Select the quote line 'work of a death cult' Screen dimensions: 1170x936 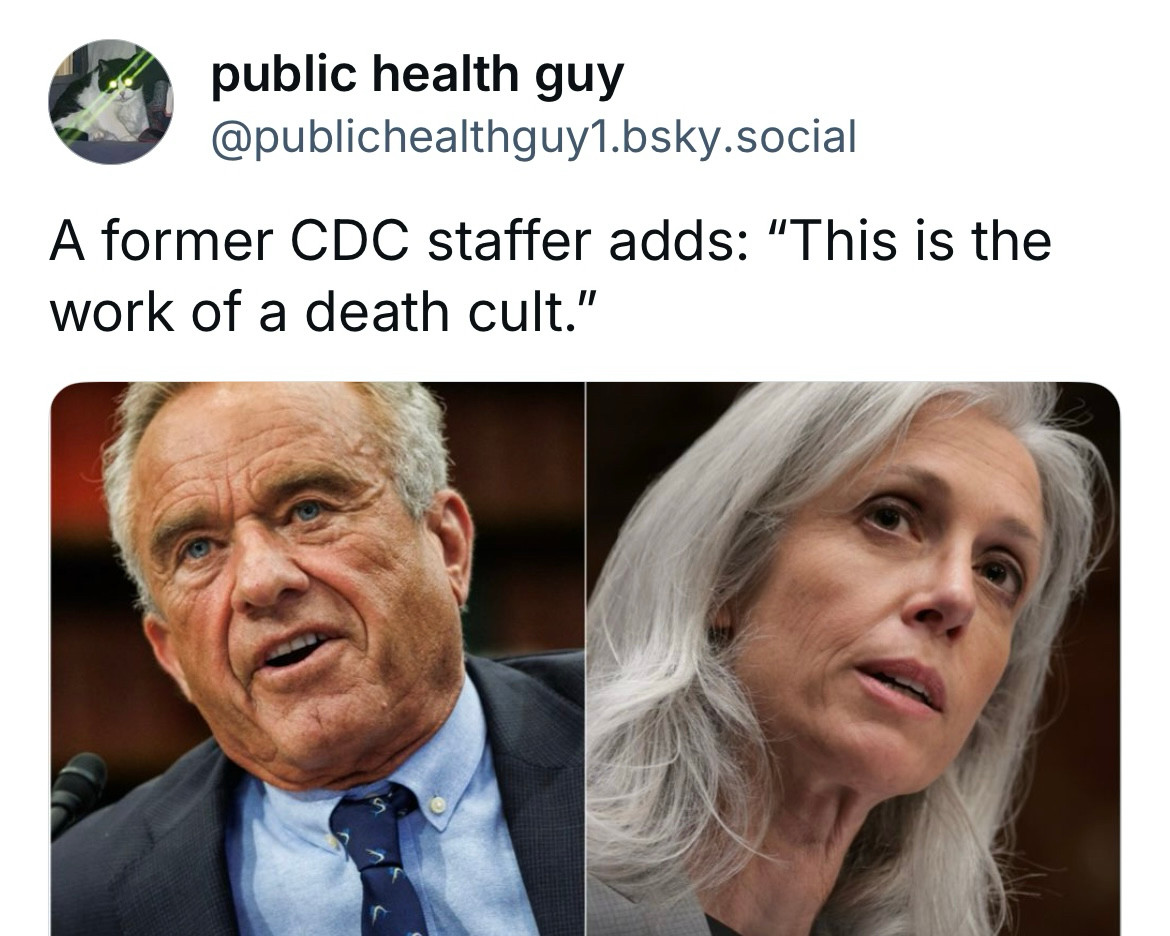tap(322, 311)
